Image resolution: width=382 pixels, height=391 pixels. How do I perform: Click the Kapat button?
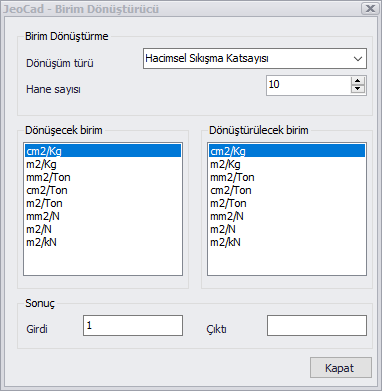tap(341, 368)
